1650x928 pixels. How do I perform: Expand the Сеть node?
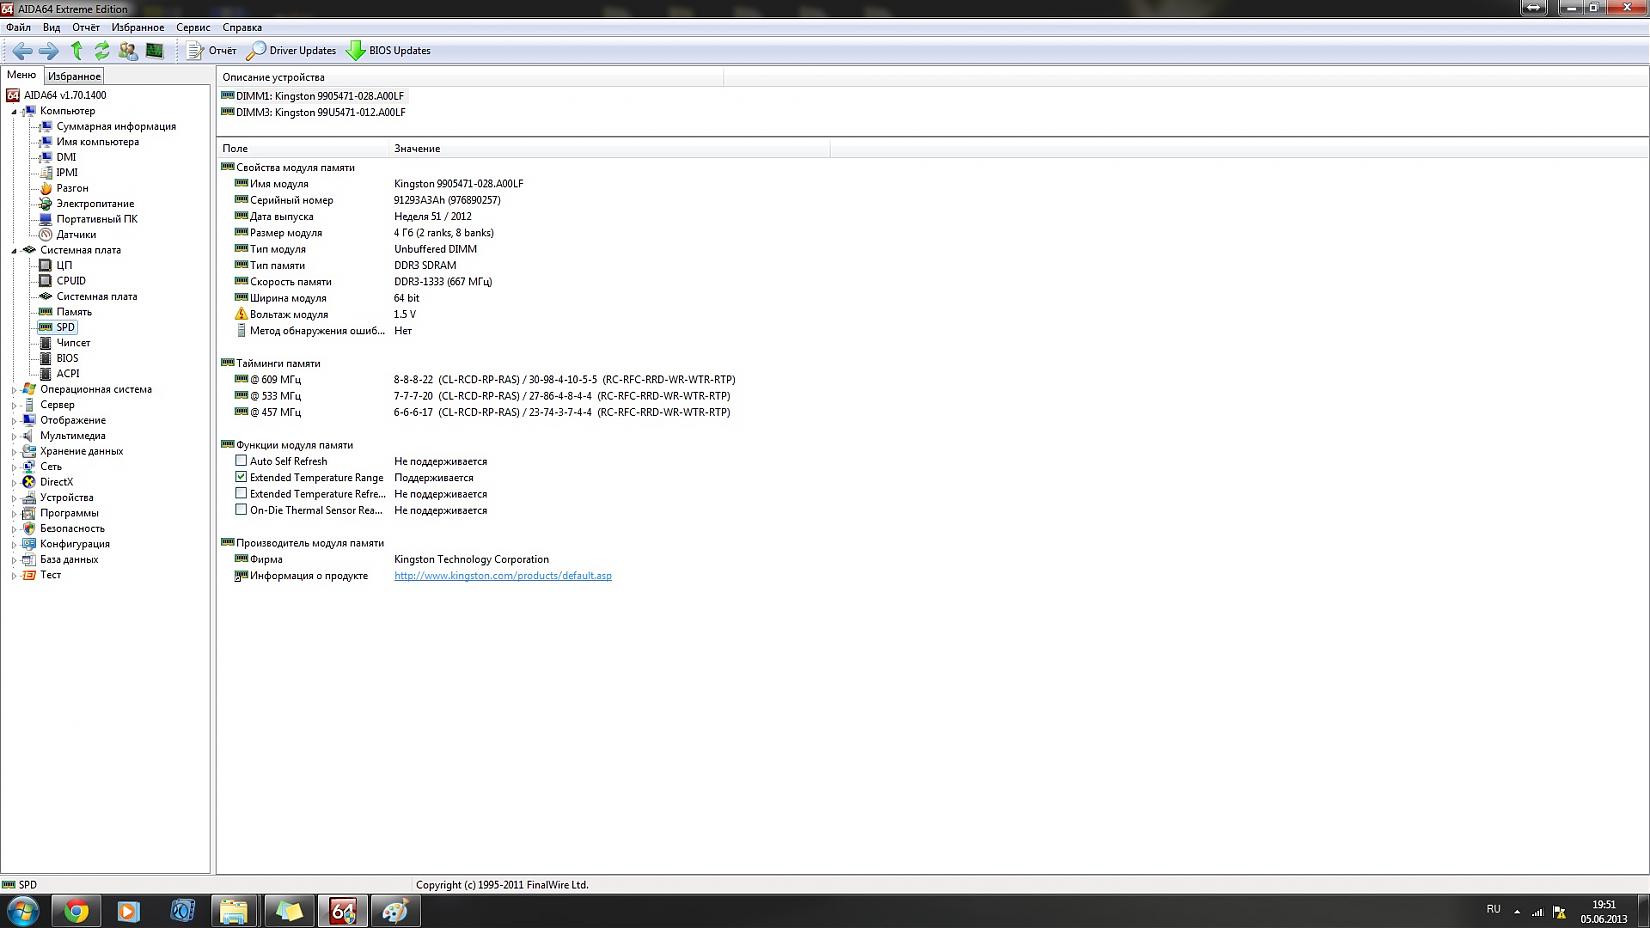point(14,467)
